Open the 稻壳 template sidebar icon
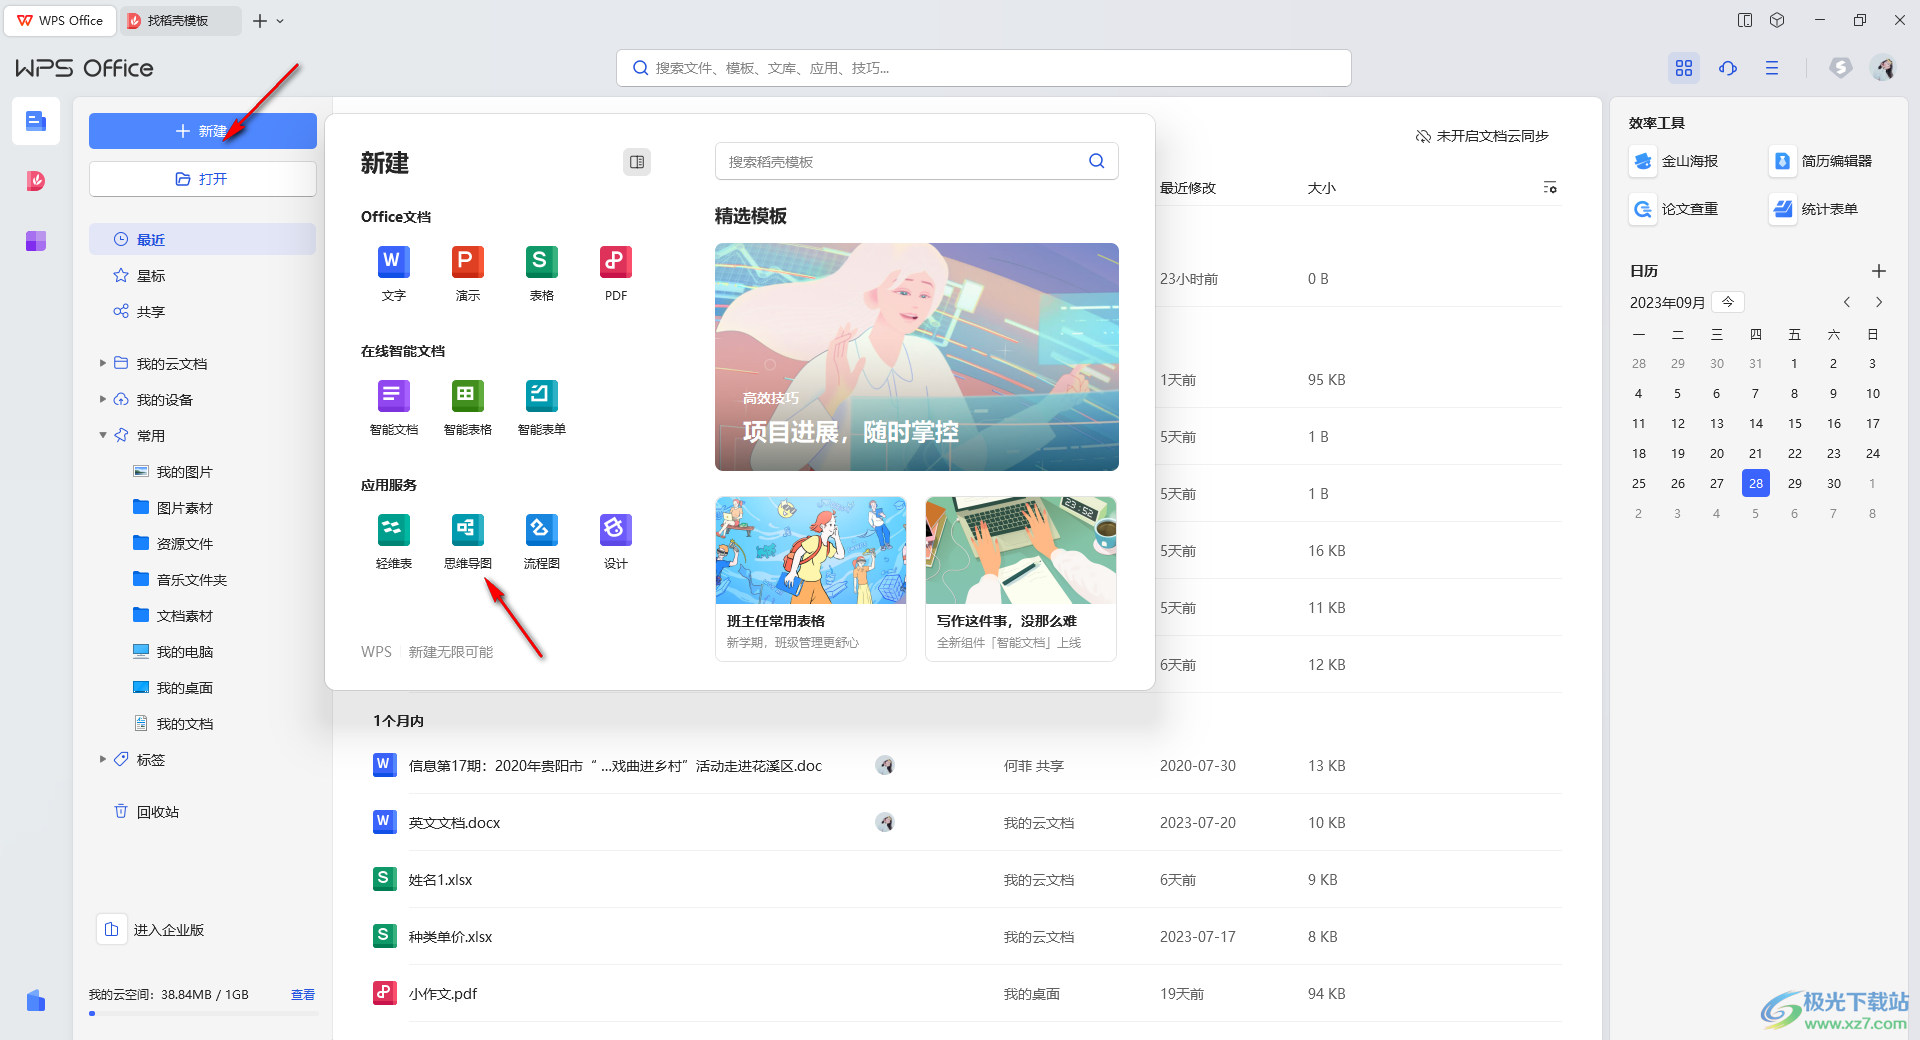The image size is (1920, 1040). click(36, 181)
